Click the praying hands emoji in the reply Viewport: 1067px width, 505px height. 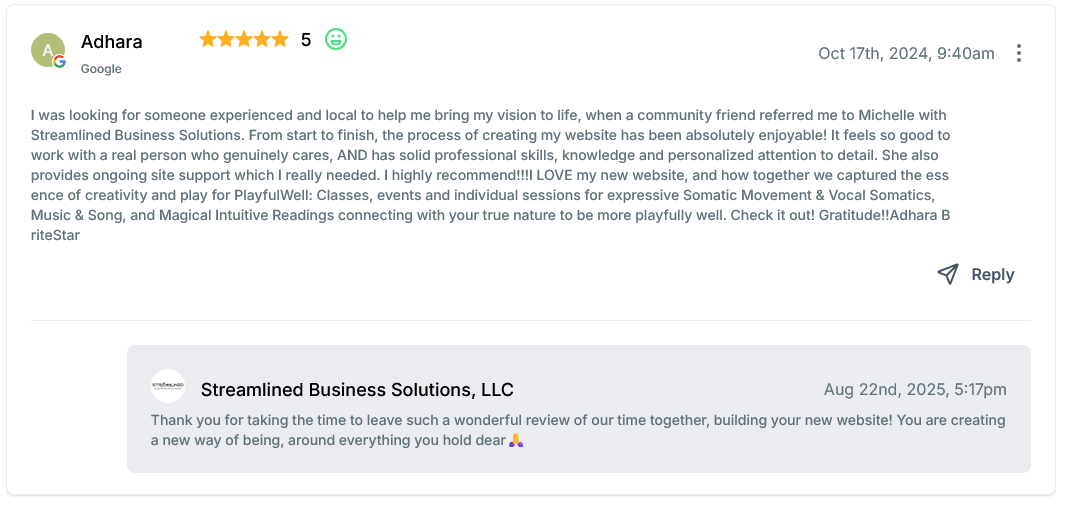click(x=516, y=440)
